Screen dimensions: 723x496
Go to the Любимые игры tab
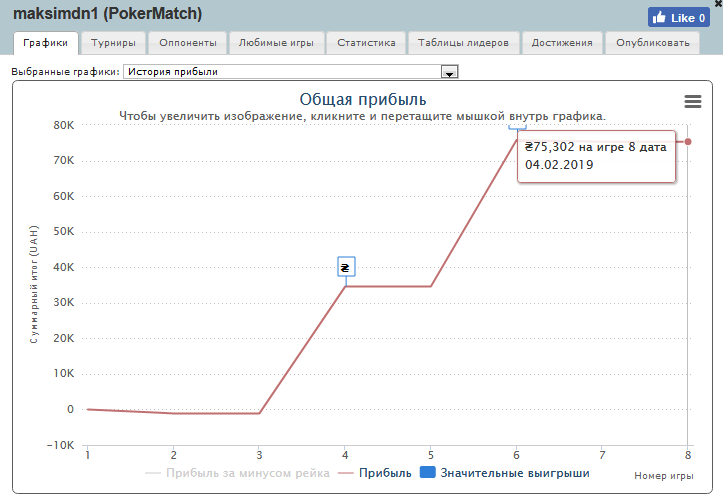pyautogui.click(x=276, y=43)
